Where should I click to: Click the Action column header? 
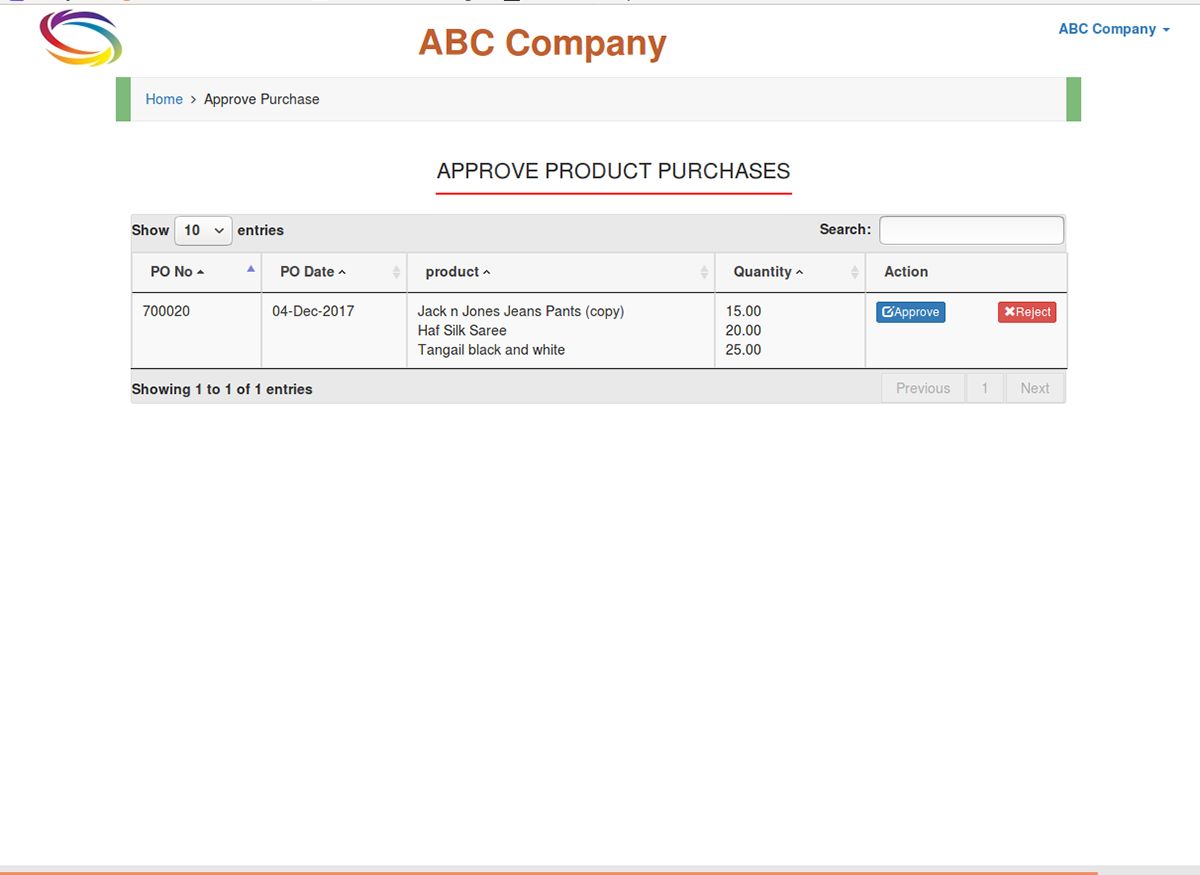pyautogui.click(x=906, y=272)
